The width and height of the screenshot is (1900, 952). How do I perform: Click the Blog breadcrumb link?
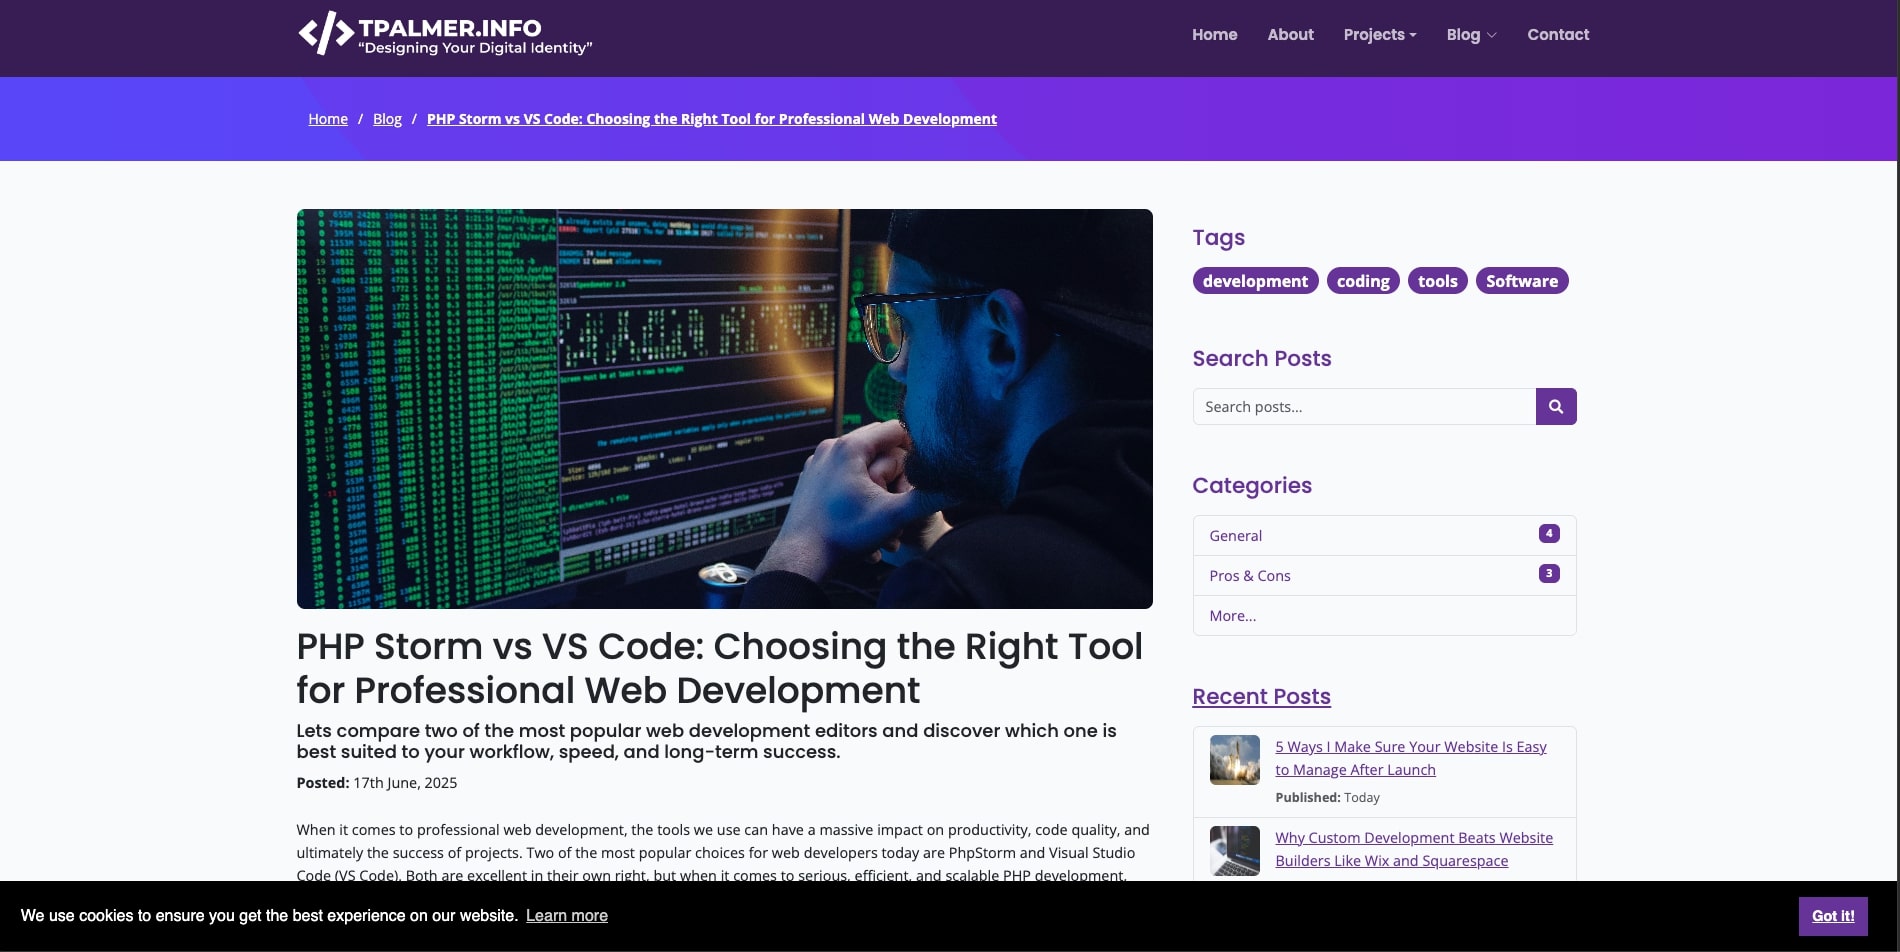[x=387, y=119]
